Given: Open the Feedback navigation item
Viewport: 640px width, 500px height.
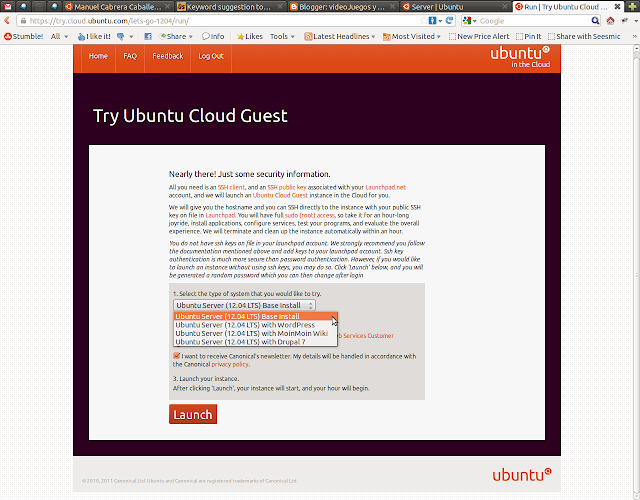Looking at the screenshot, I should pos(168,56).
